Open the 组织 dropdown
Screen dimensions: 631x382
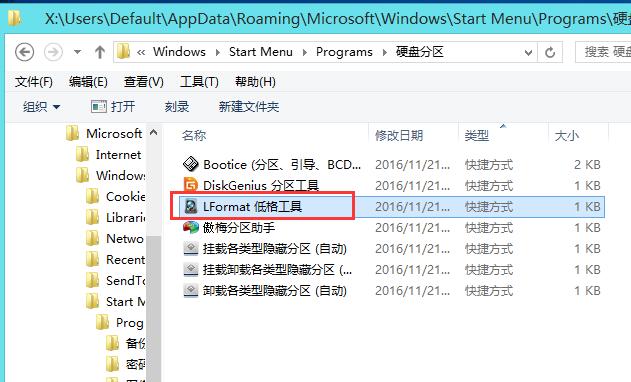[41, 107]
